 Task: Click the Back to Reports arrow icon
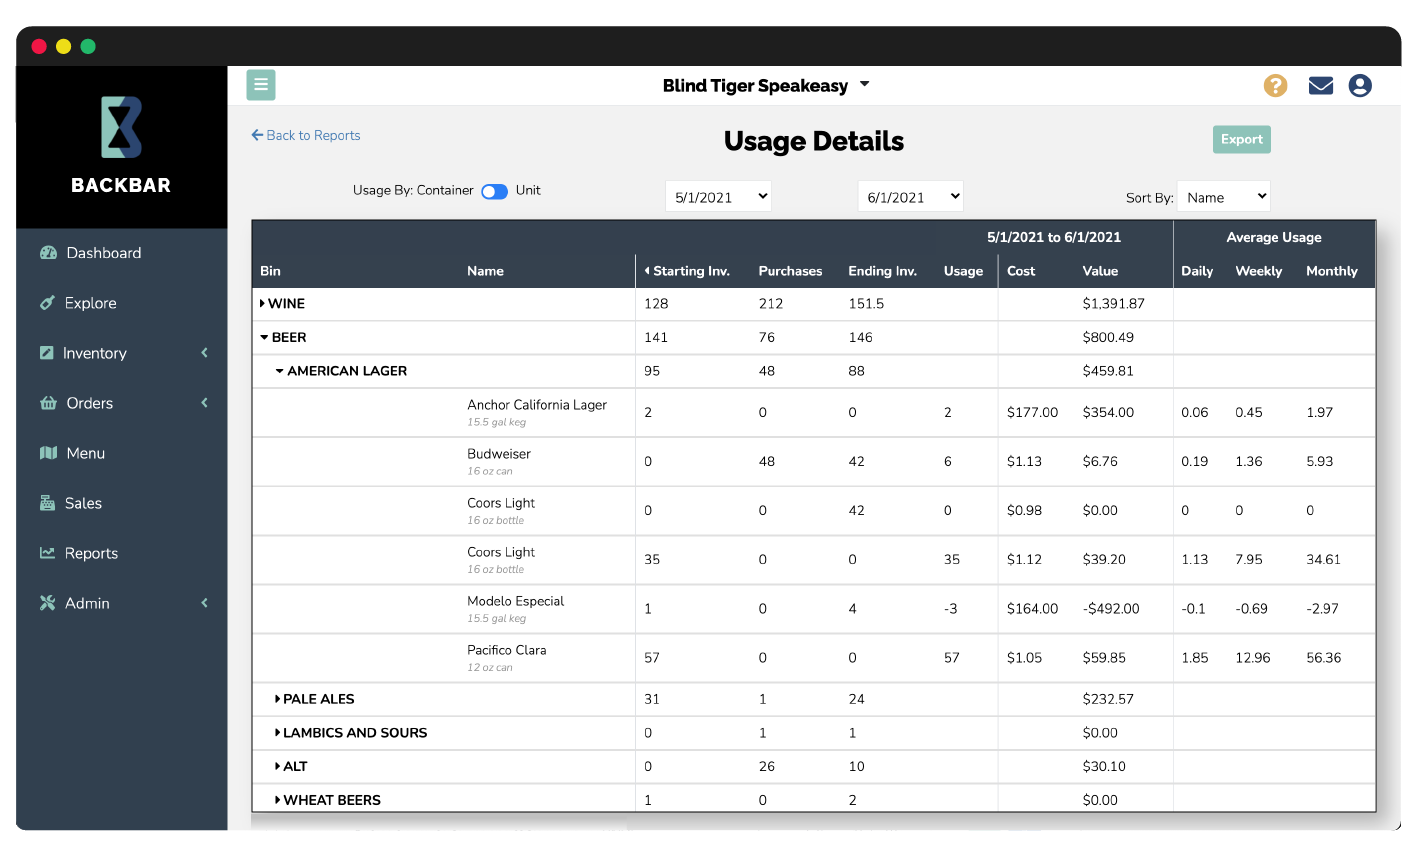(257, 135)
